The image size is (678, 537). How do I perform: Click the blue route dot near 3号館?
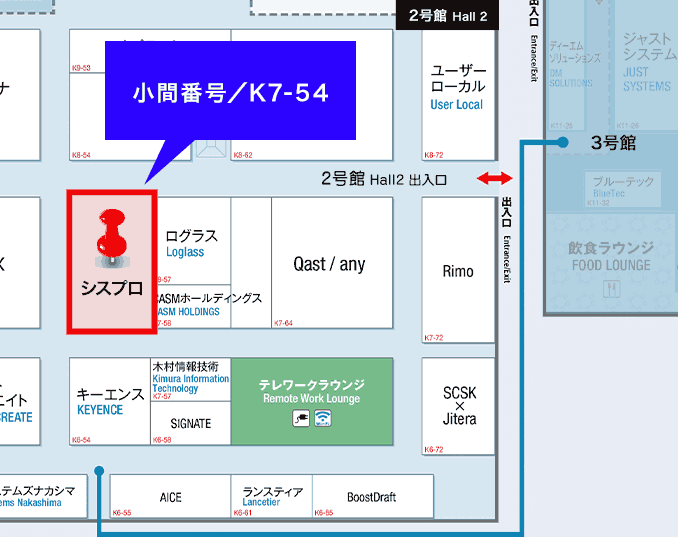(x=563, y=142)
